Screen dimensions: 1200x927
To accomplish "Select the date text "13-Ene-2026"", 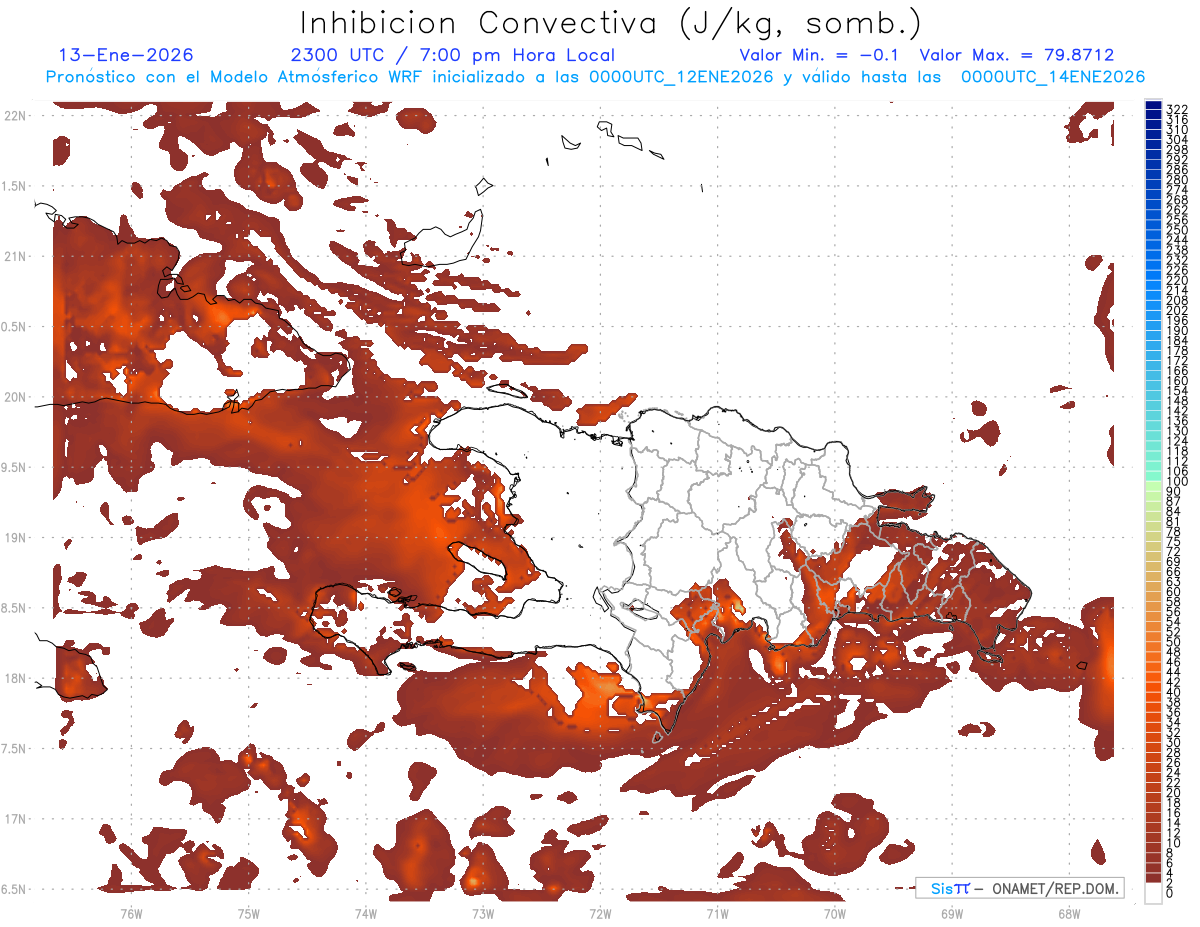I will click(126, 55).
